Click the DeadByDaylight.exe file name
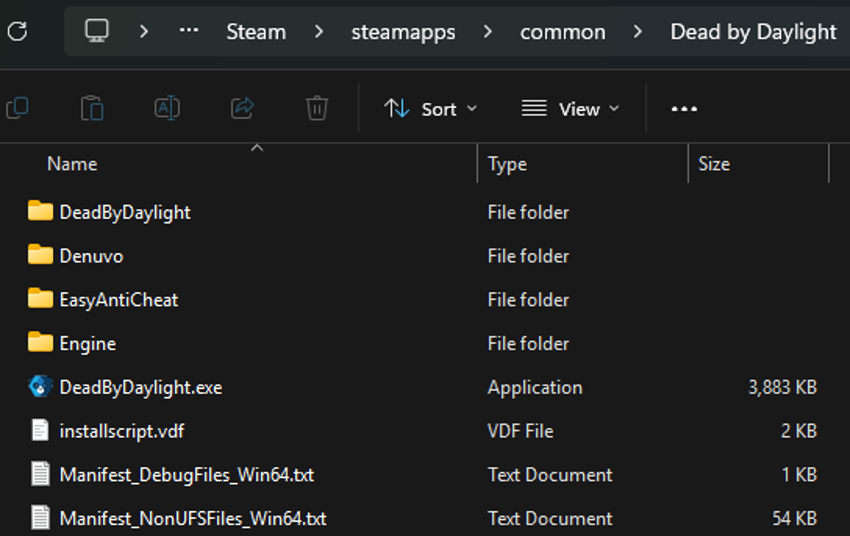The height and width of the screenshot is (536, 850). (x=141, y=388)
